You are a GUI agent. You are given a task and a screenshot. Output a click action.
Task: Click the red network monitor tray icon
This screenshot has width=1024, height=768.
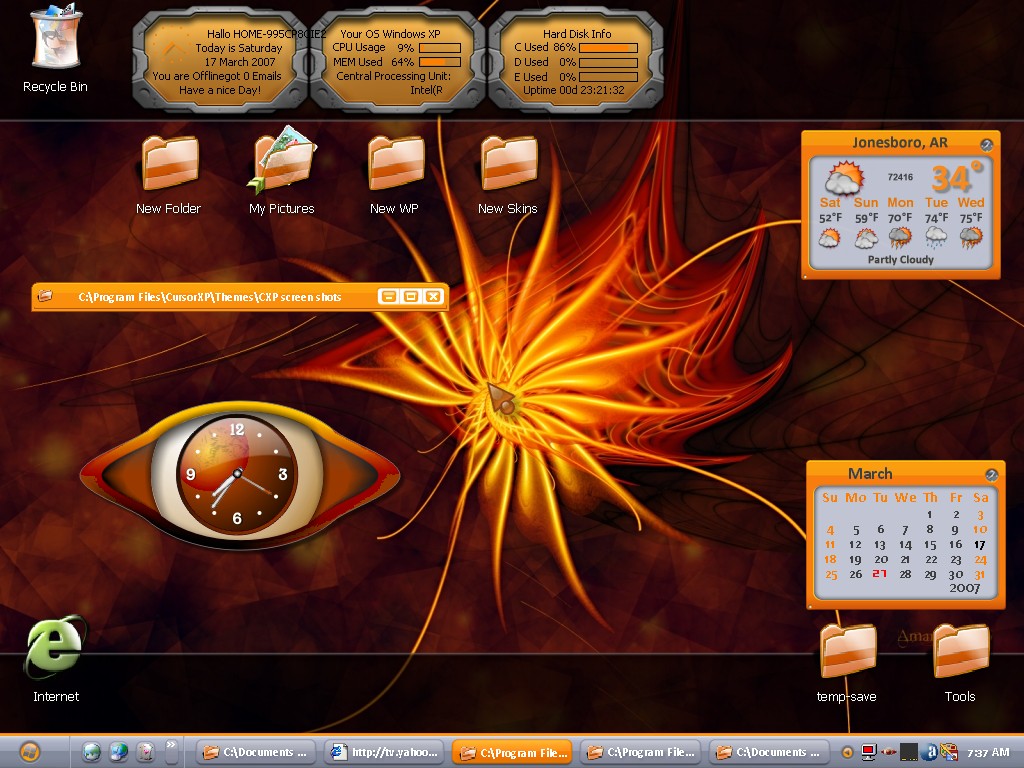tap(869, 752)
